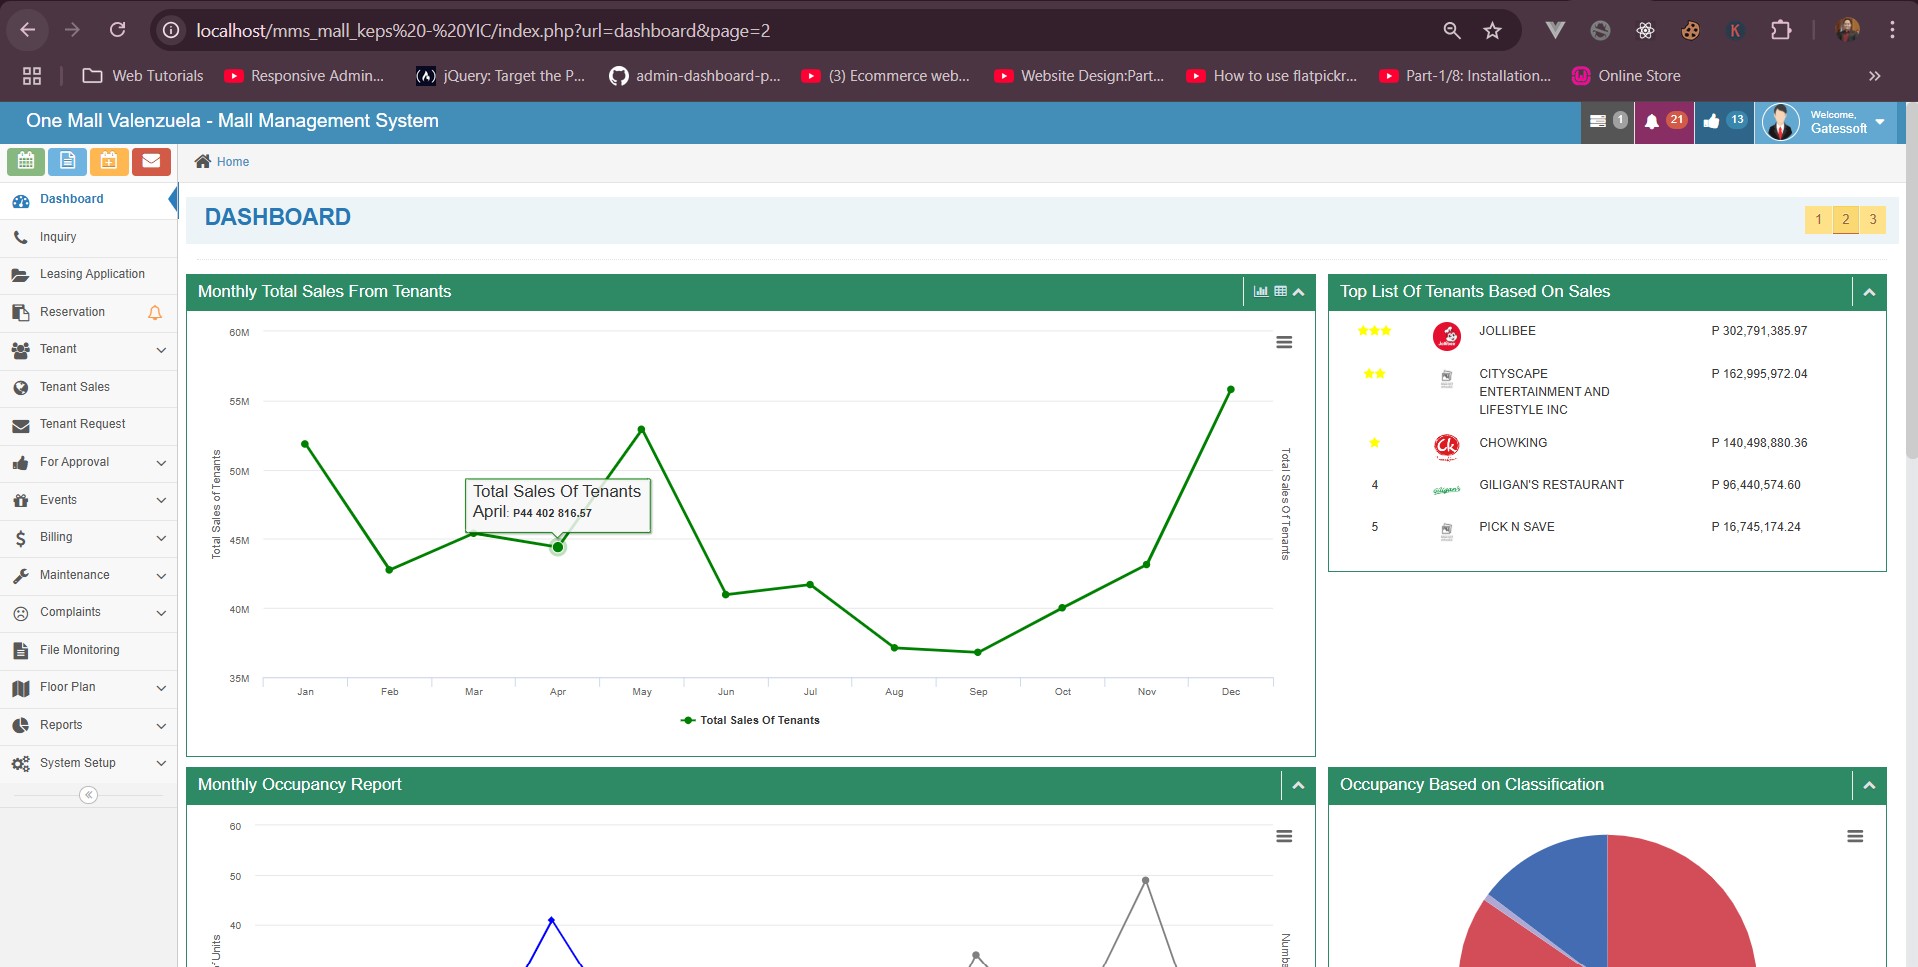Click the Home breadcrumb house icon

[203, 161]
